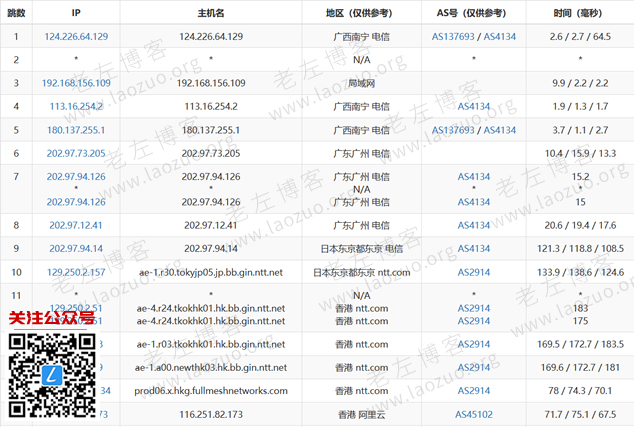Click the AS4134 link in hop 1 row
Image resolution: width=634 pixels, height=427 pixels.
(500, 36)
